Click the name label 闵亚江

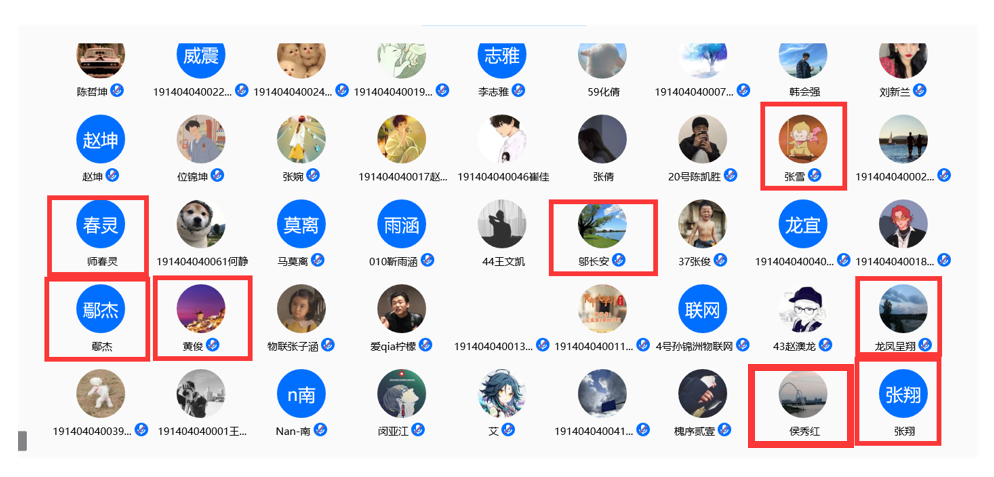click(394, 431)
